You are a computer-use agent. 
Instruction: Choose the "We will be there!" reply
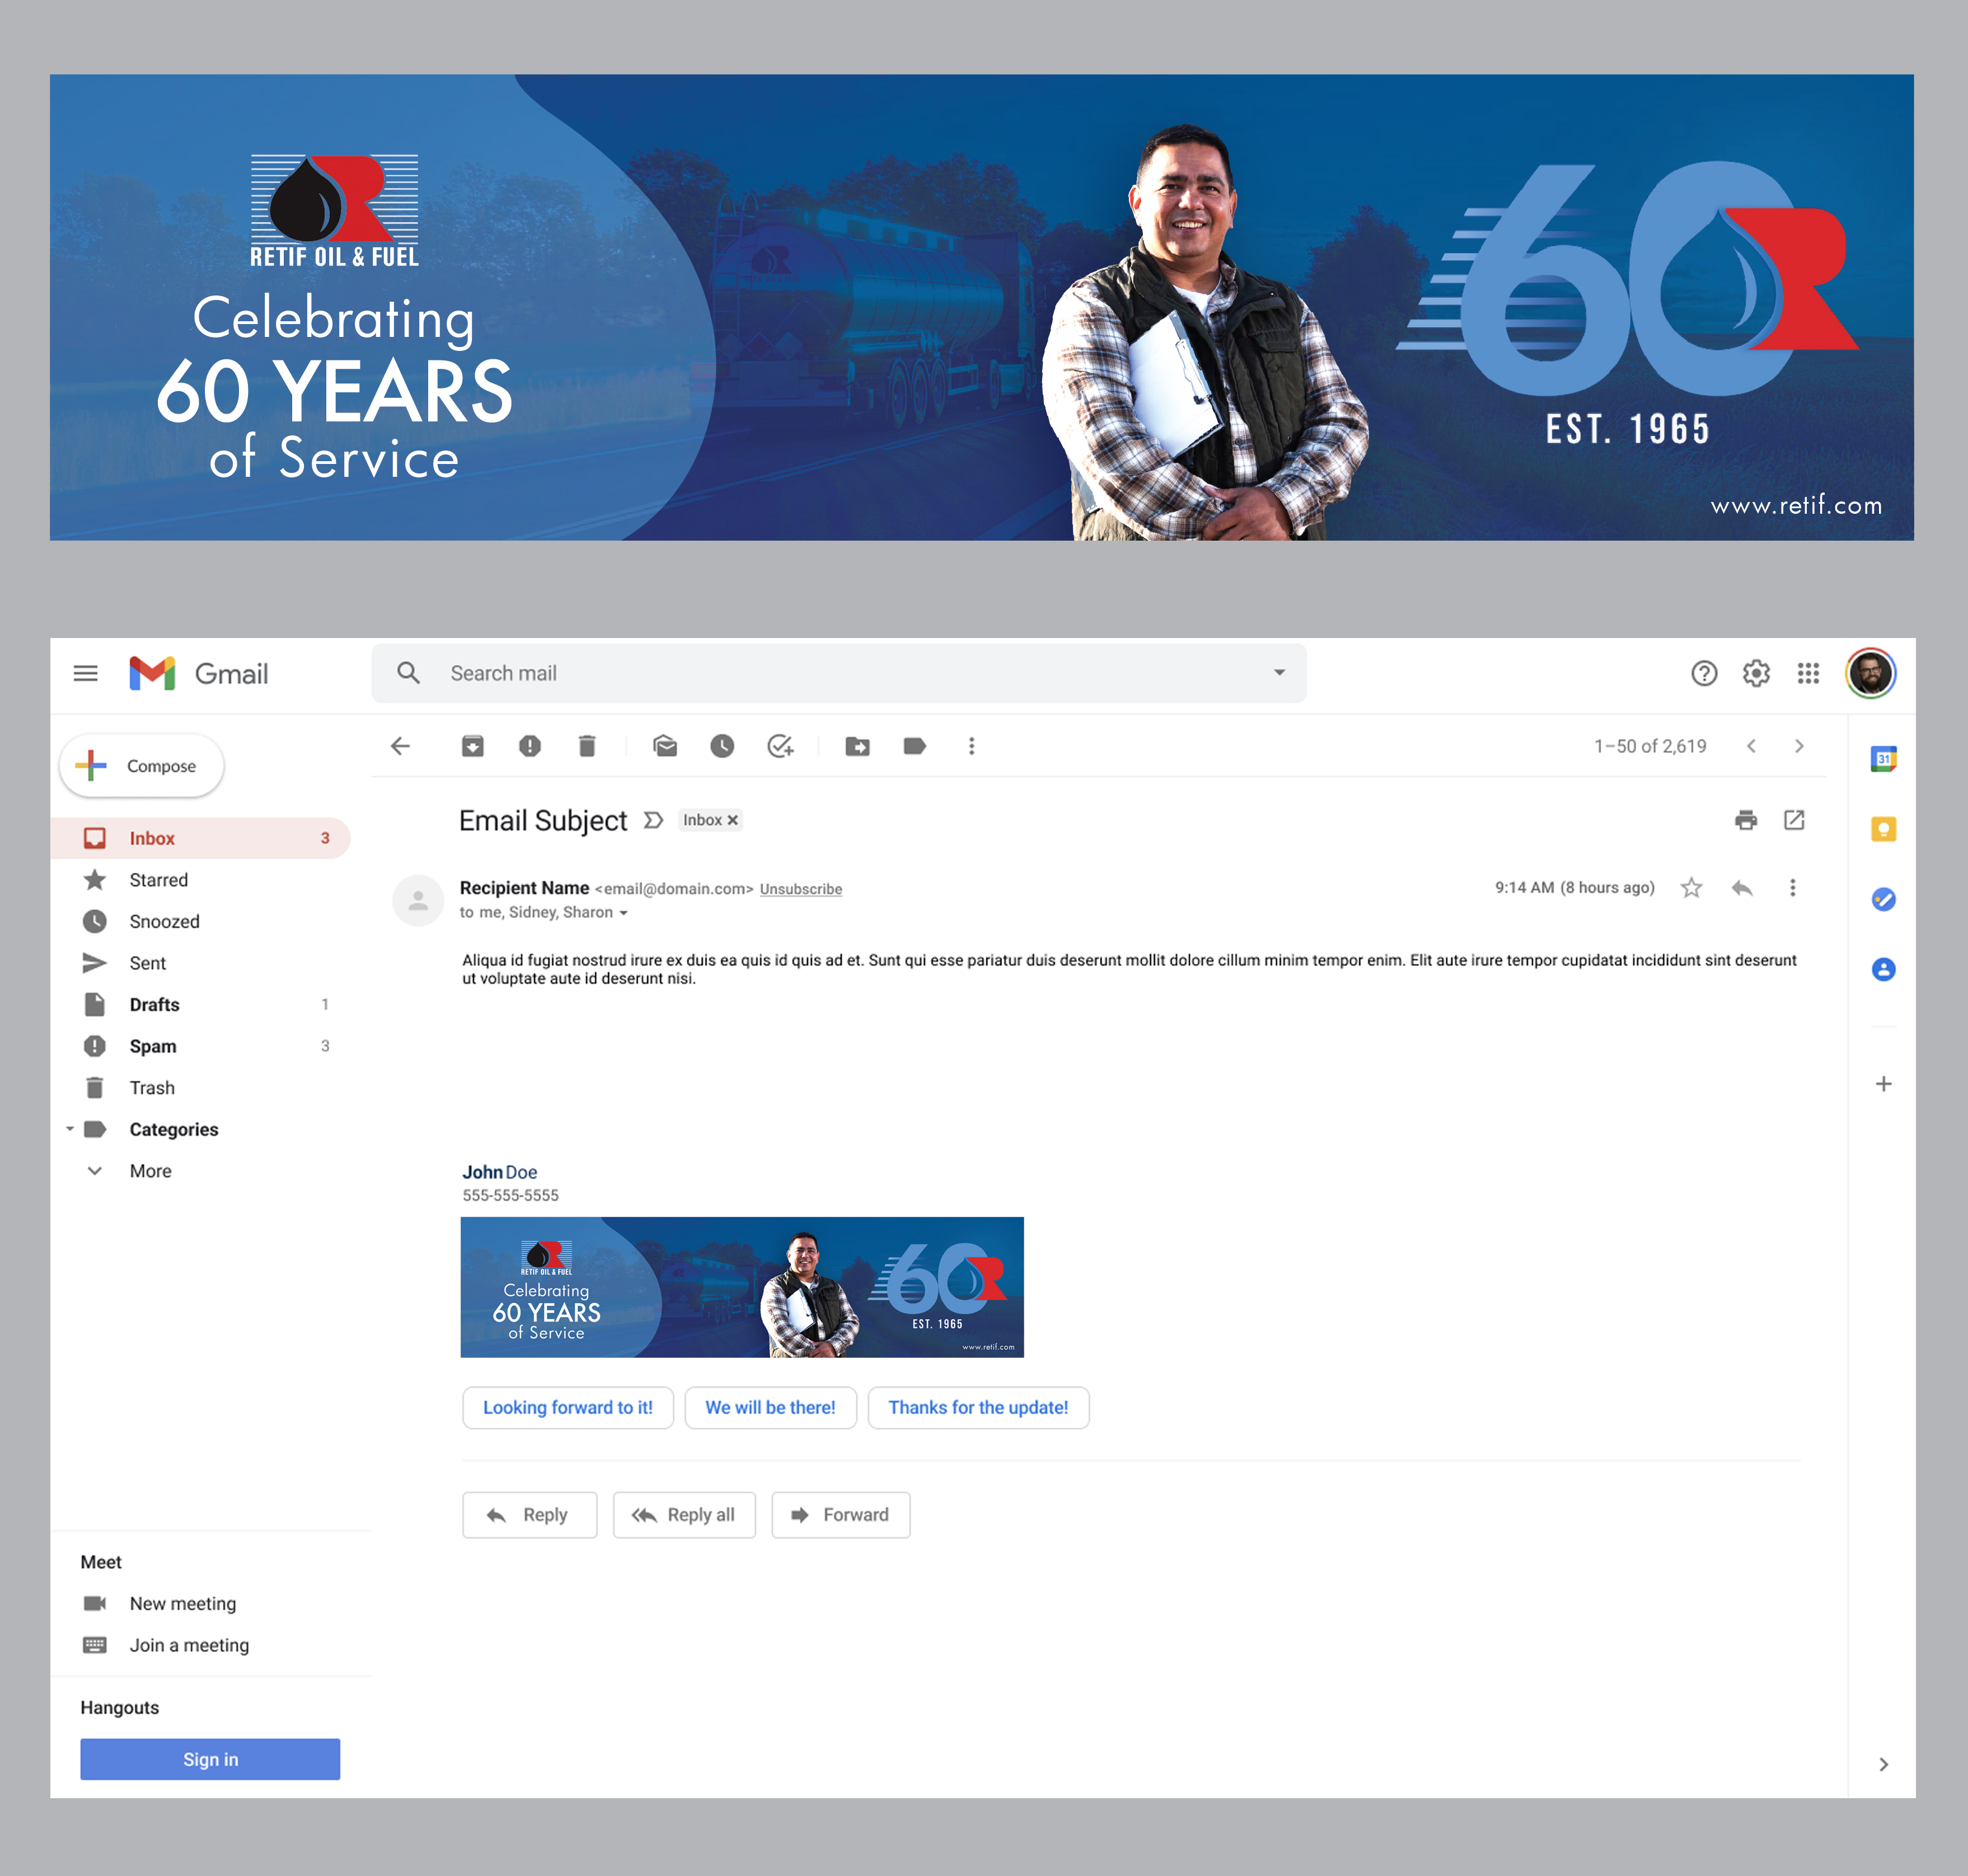(x=770, y=1408)
